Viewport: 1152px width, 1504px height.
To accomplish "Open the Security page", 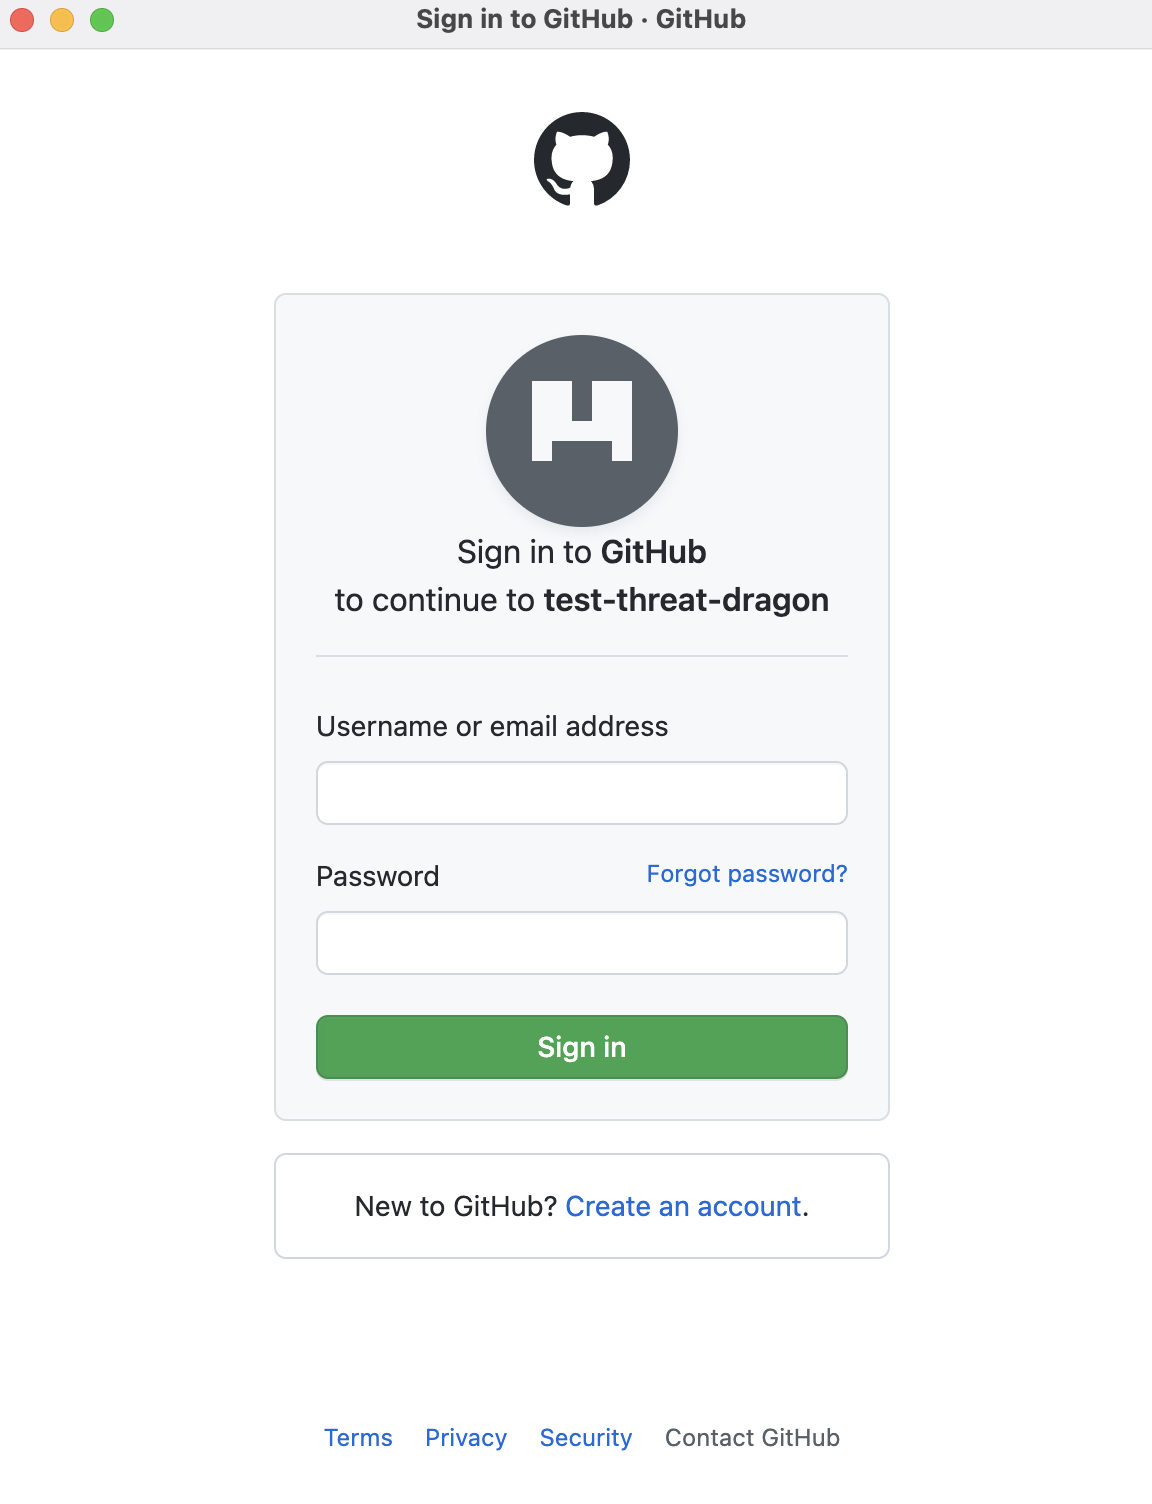I will pyautogui.click(x=586, y=1438).
